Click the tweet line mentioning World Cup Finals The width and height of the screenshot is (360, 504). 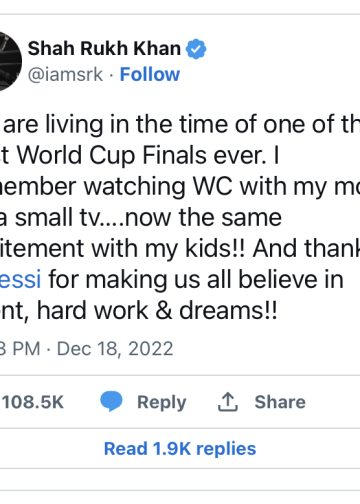point(140,156)
